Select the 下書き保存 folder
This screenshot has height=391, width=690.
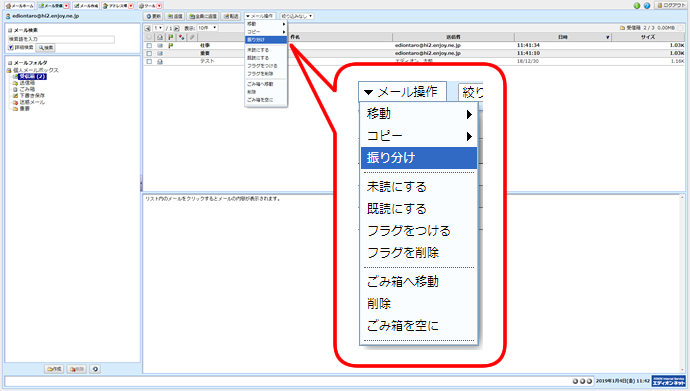point(32,95)
